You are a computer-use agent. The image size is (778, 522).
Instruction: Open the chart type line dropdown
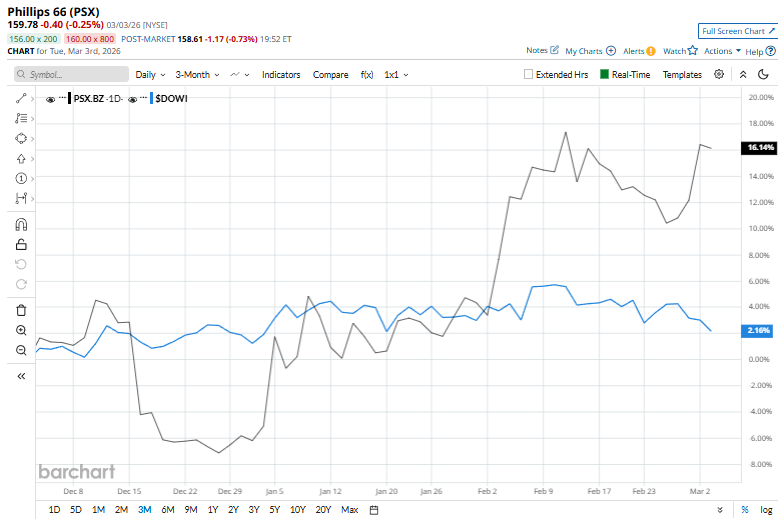(x=240, y=75)
